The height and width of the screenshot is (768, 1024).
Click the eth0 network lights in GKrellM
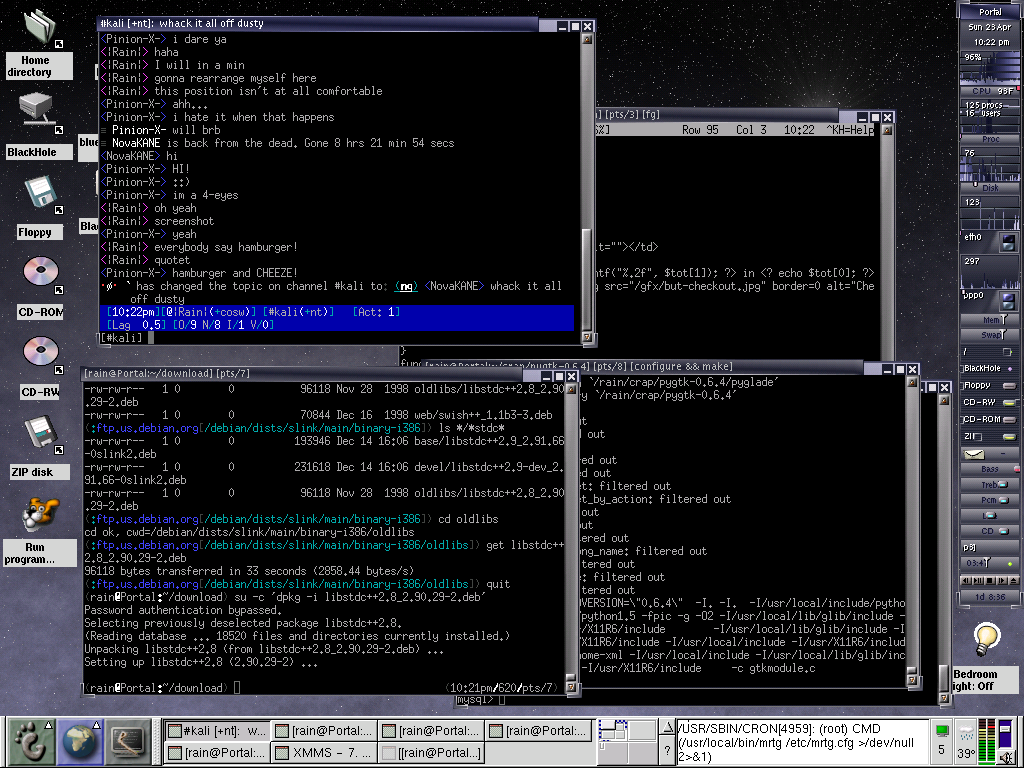tap(1008, 242)
